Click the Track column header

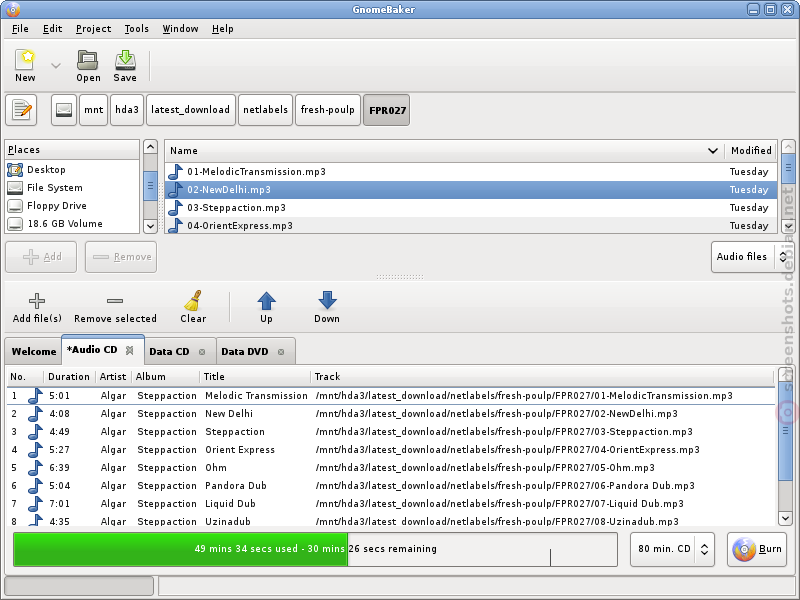tap(542, 377)
